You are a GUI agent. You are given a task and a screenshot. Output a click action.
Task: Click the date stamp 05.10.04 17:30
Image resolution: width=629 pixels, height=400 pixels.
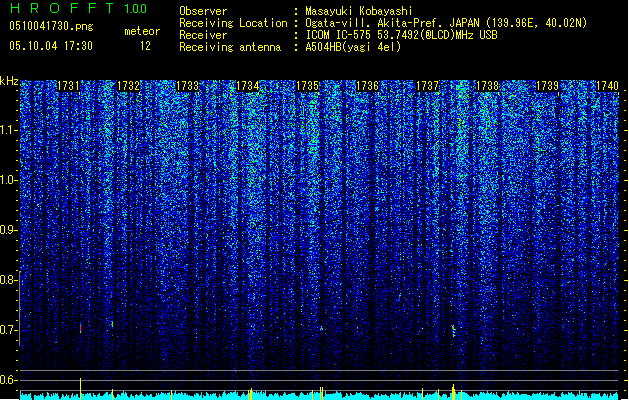(x=51, y=46)
